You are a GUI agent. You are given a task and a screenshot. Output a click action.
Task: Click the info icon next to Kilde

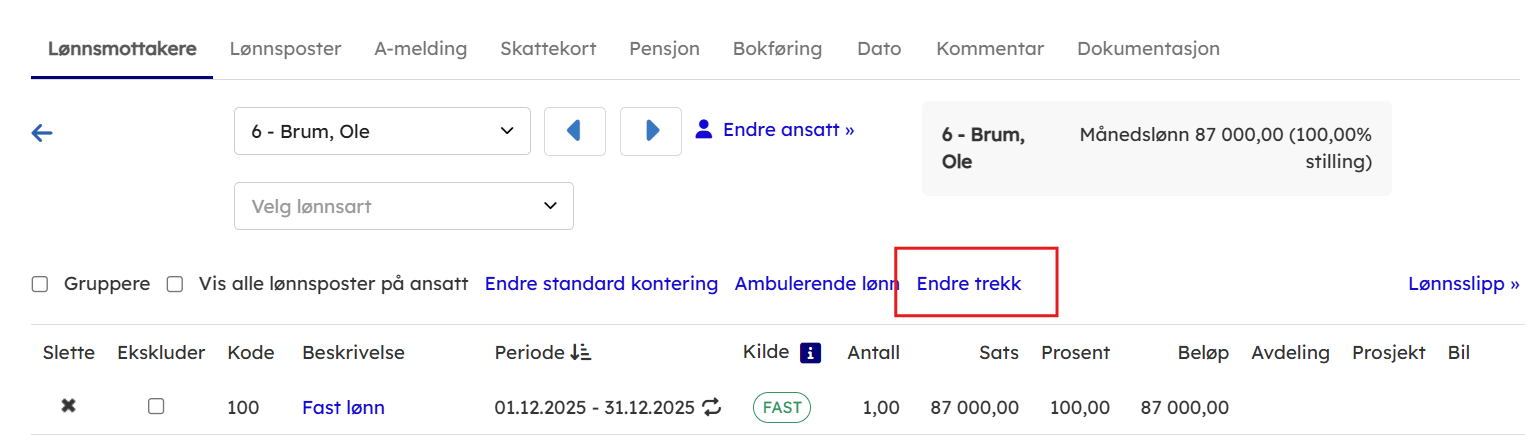point(810,353)
